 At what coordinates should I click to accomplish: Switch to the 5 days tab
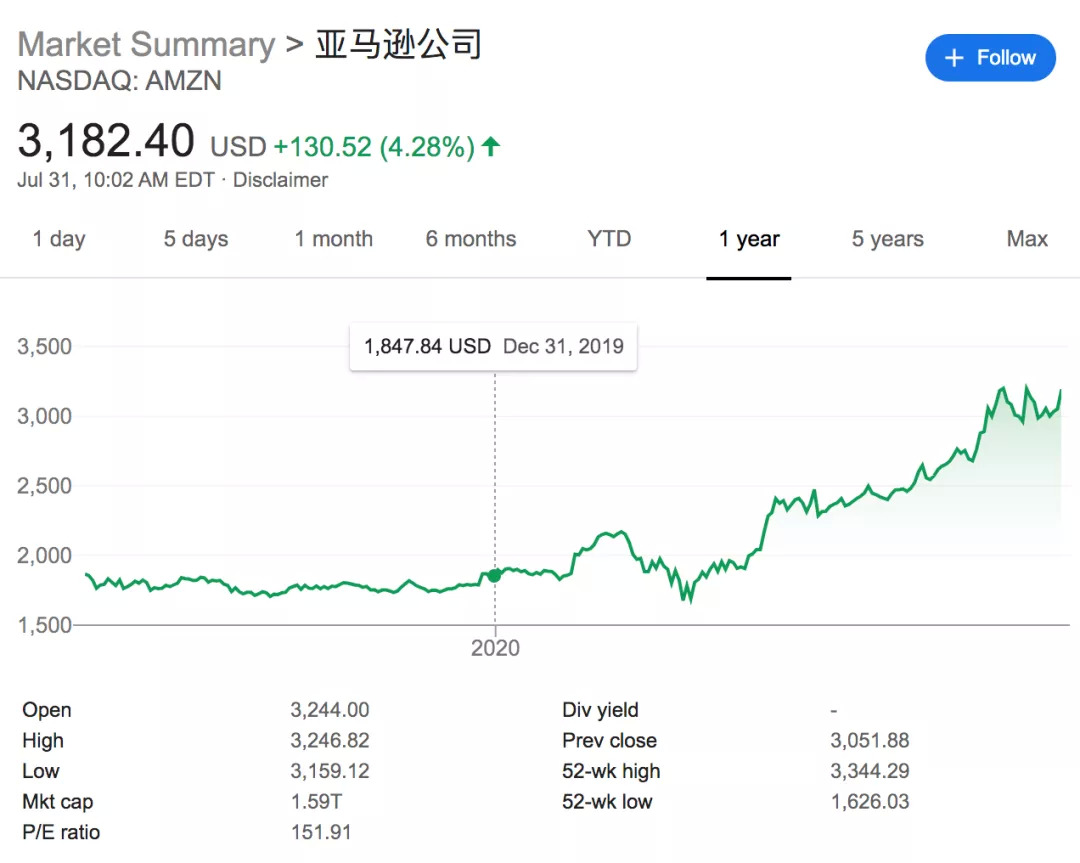coord(196,239)
